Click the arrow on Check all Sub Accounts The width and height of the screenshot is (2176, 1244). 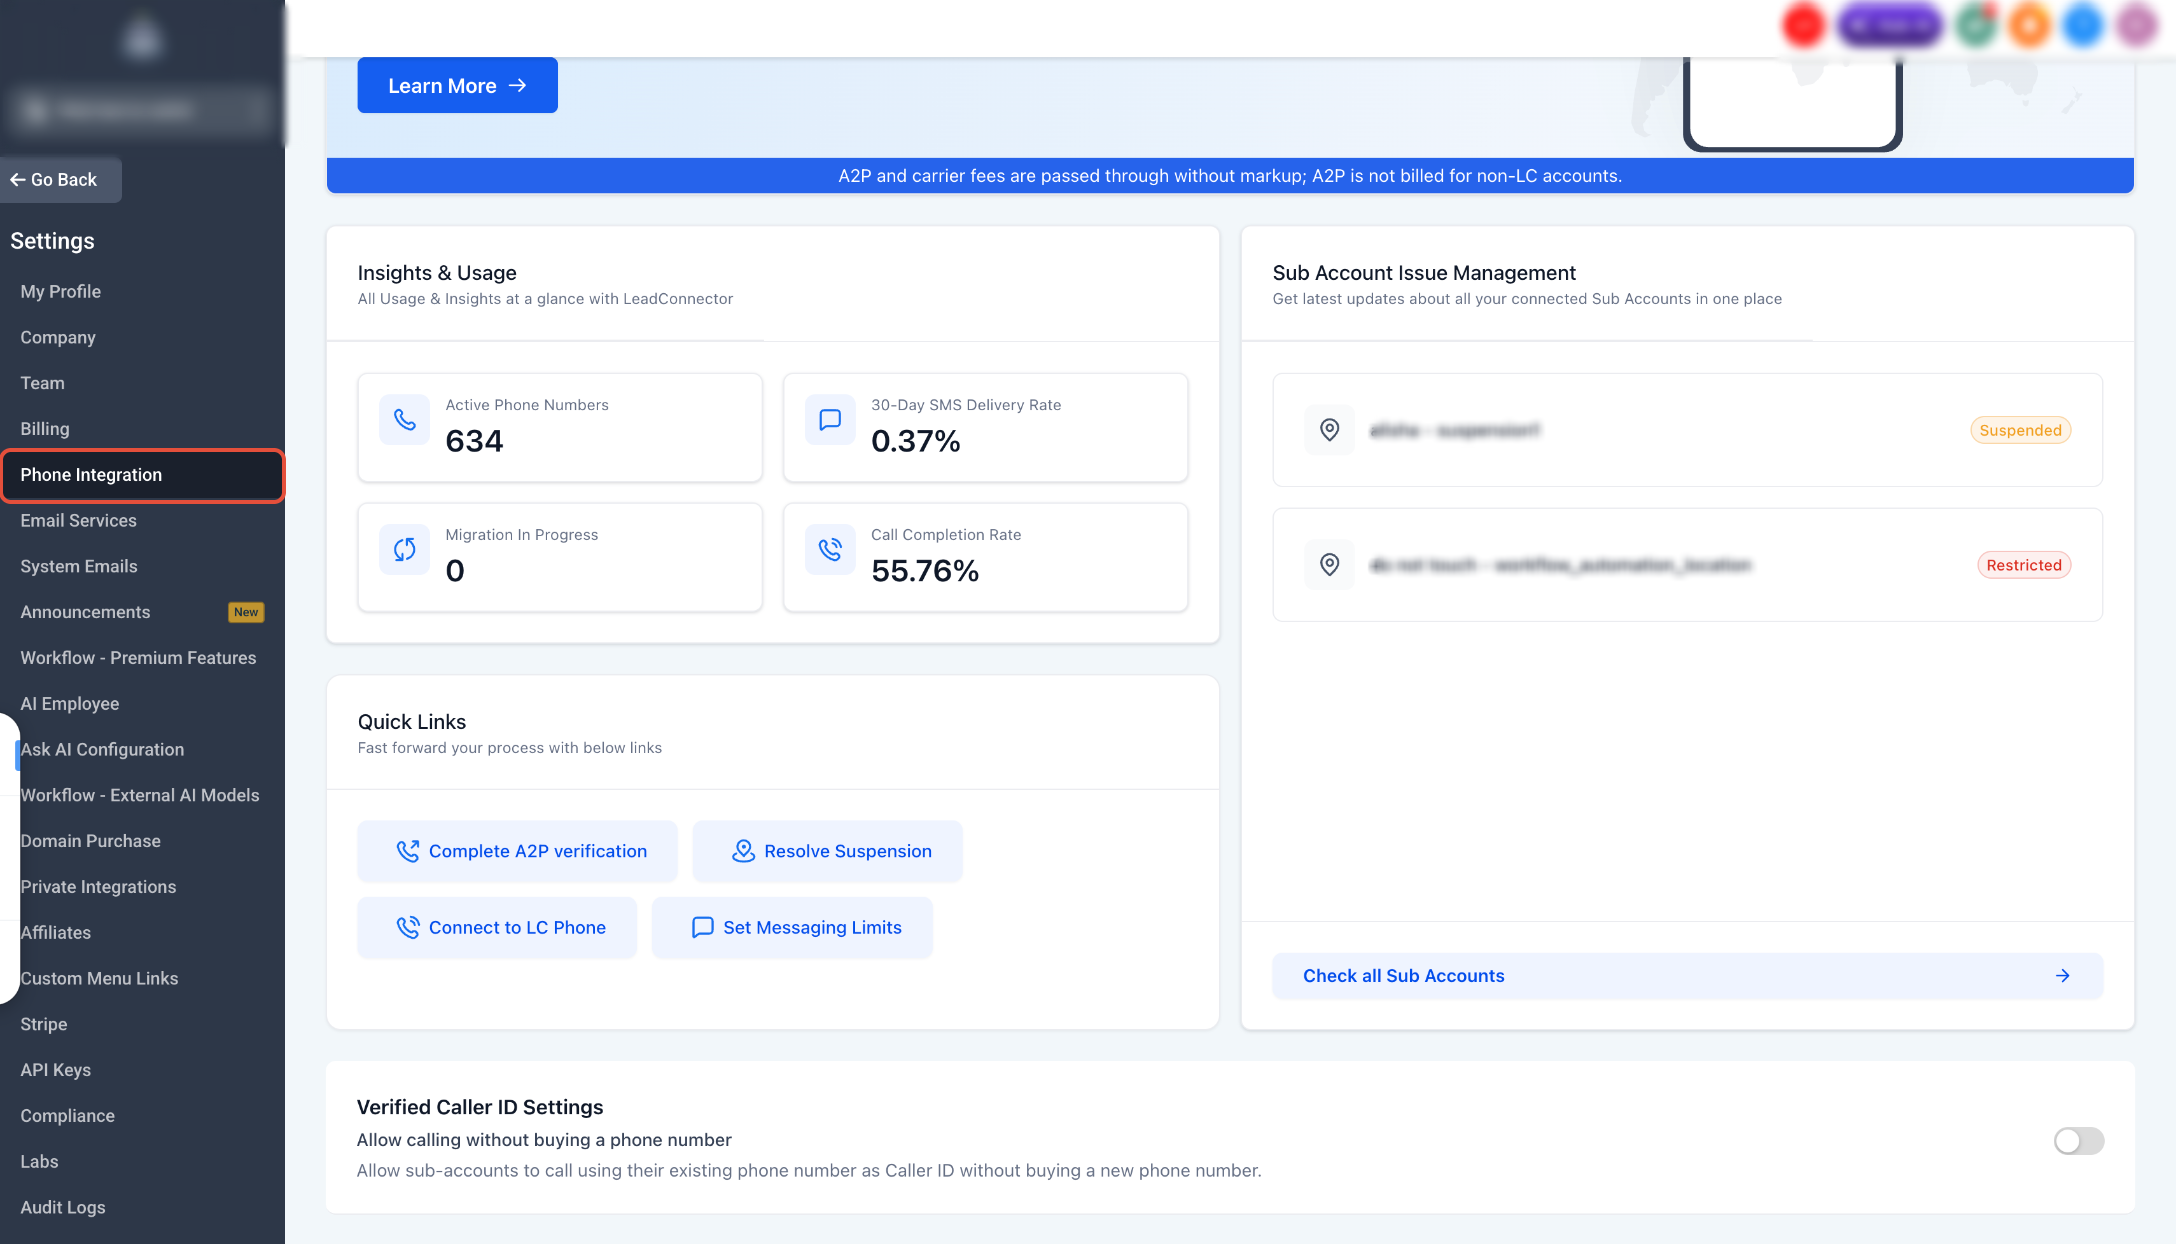[2062, 976]
